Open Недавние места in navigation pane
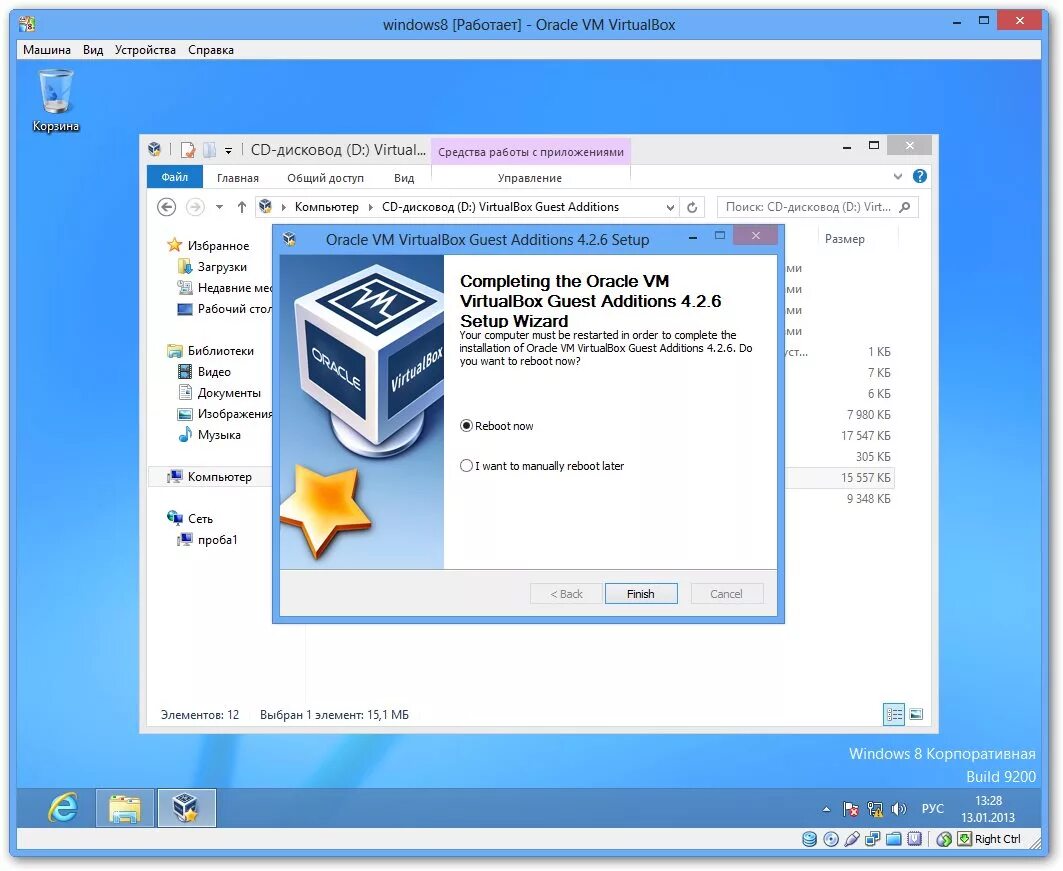 coord(224,287)
